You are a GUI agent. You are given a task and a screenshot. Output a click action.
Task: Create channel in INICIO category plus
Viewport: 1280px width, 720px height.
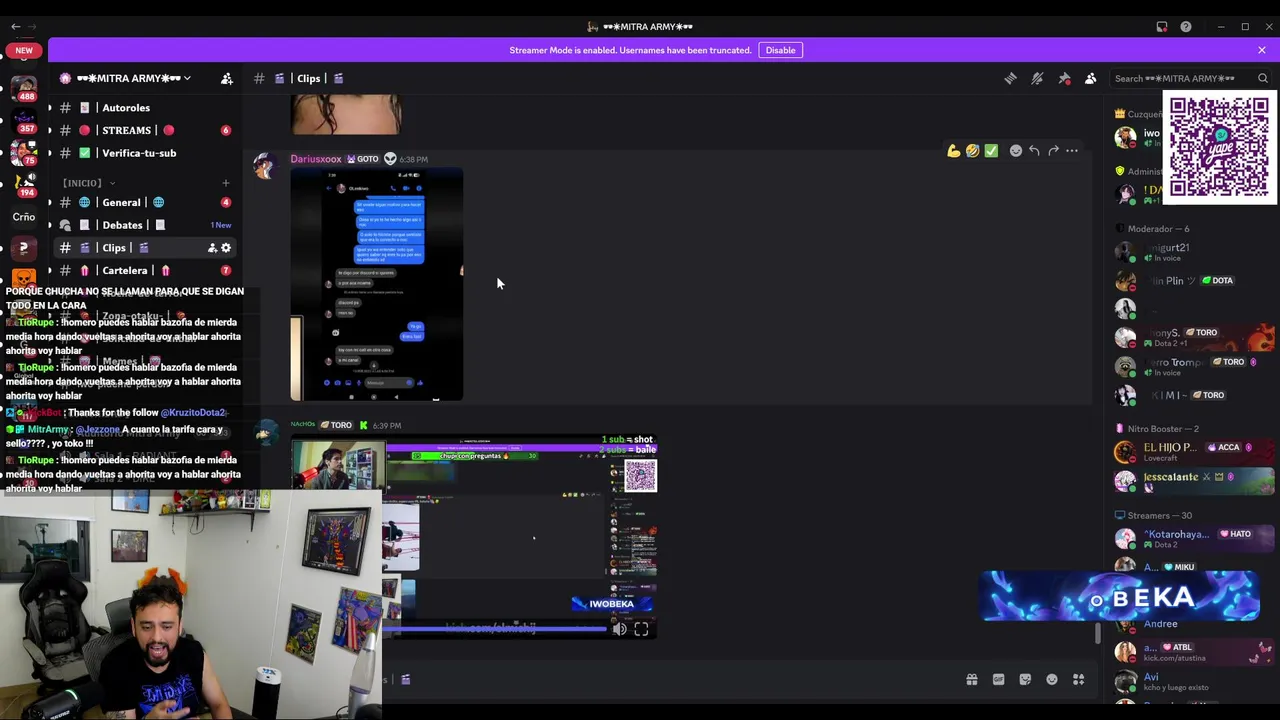(225, 183)
